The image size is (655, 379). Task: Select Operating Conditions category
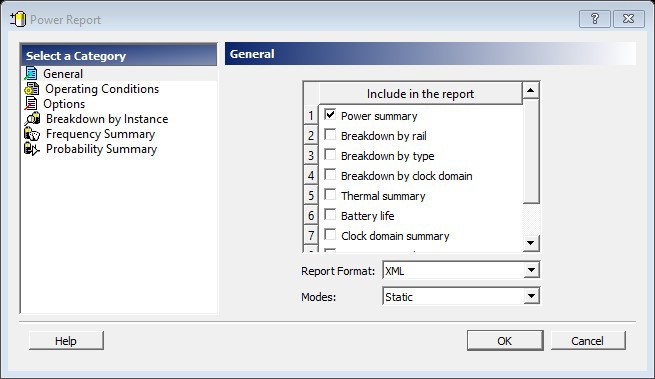[x=102, y=89]
